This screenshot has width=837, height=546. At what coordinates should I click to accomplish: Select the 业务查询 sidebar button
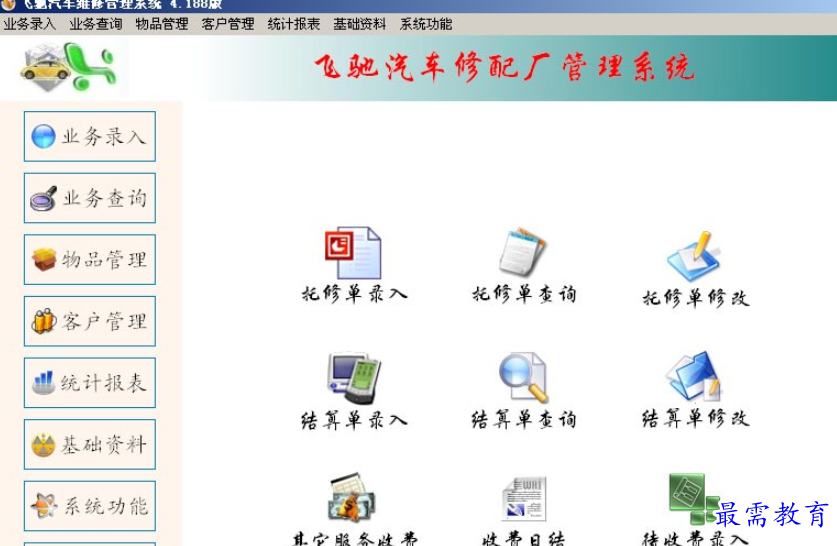[x=90, y=198]
